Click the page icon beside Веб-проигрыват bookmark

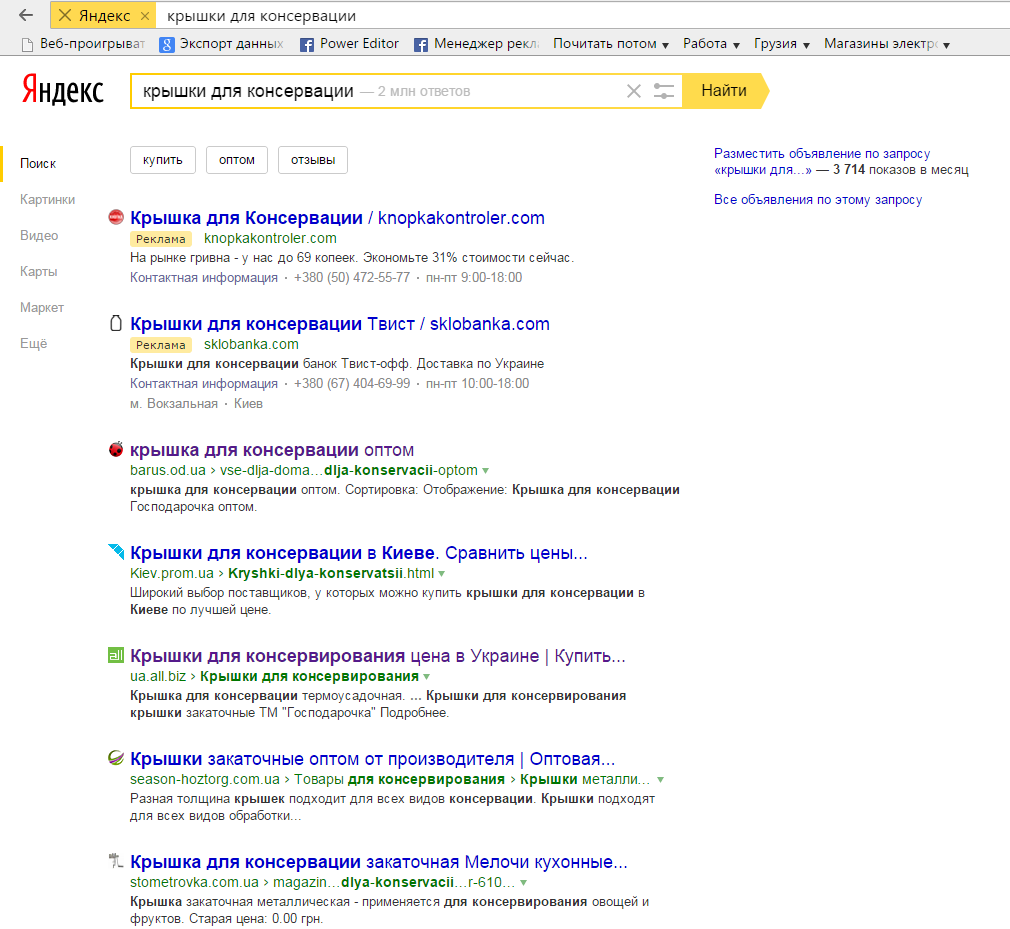point(27,44)
